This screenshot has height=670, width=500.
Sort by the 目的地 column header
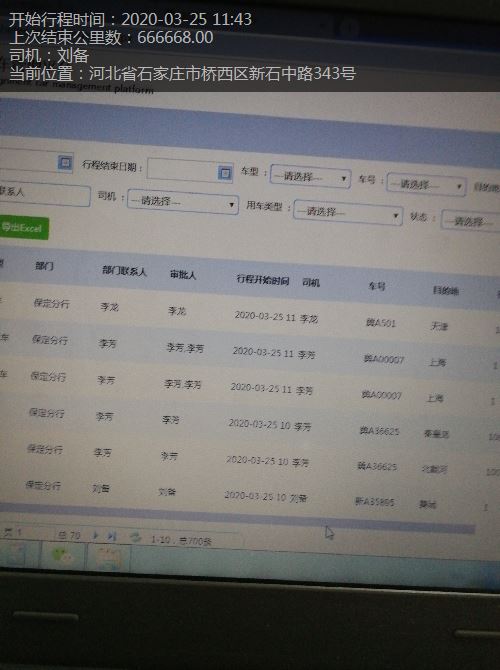tap(446, 291)
